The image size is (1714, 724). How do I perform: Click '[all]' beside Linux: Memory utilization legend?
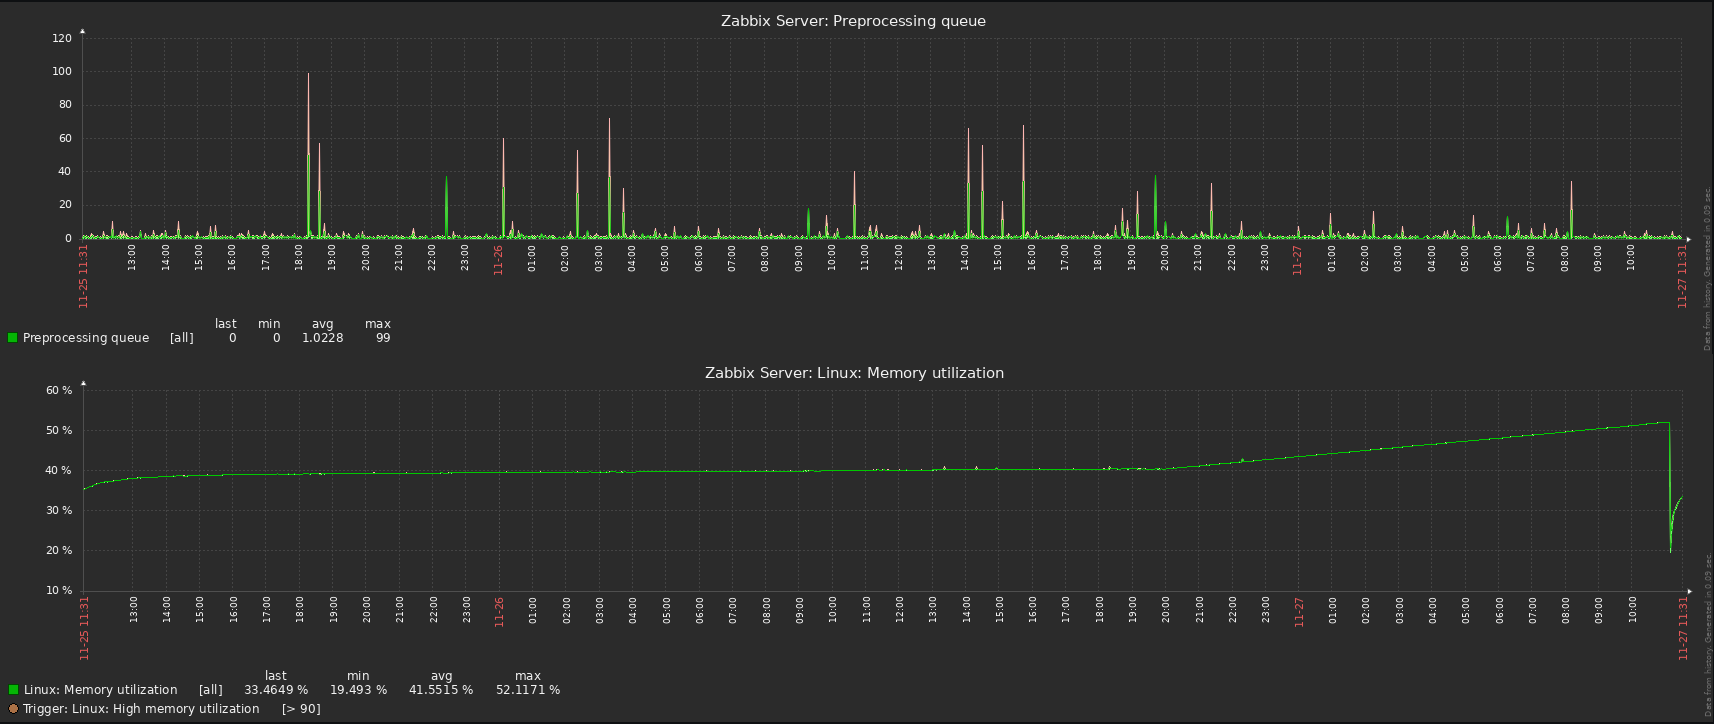pos(211,690)
